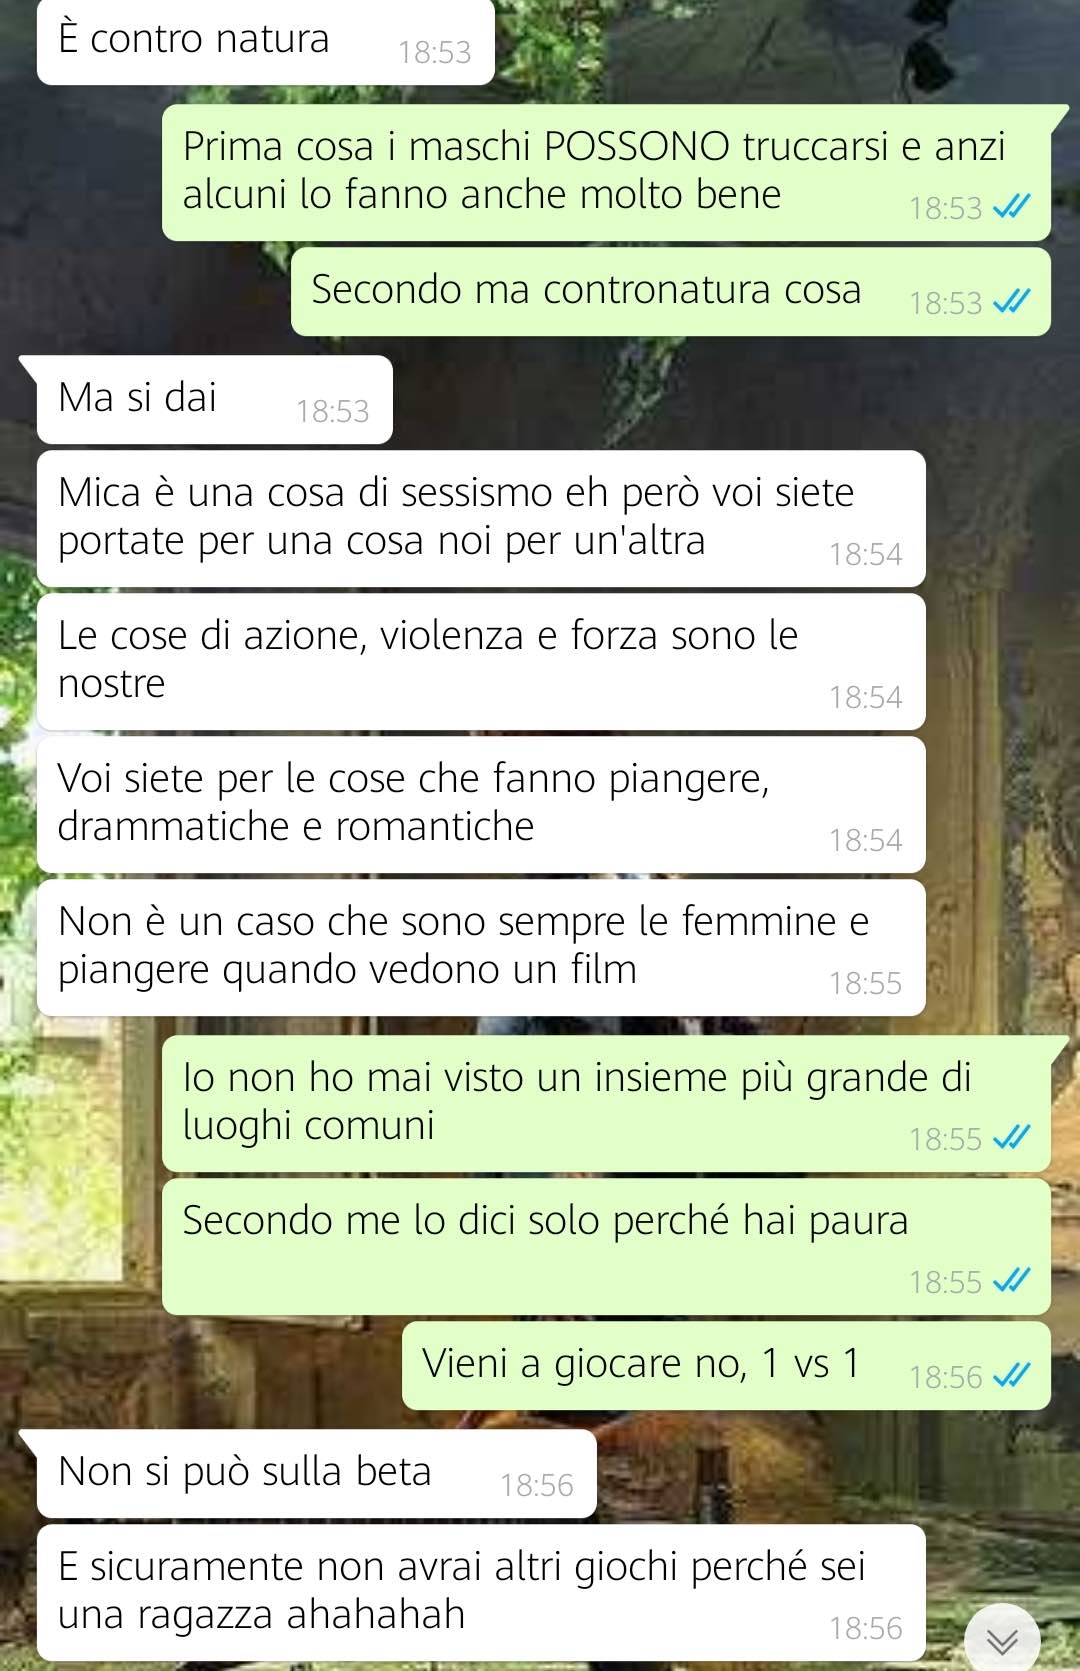Tap message 'Mica è una cosa di sessismo'
1080x1671 pixels.
[481, 518]
